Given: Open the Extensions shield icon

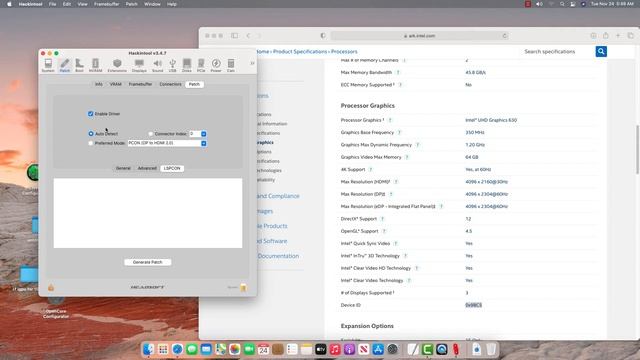Looking at the screenshot, I should [x=117, y=65].
